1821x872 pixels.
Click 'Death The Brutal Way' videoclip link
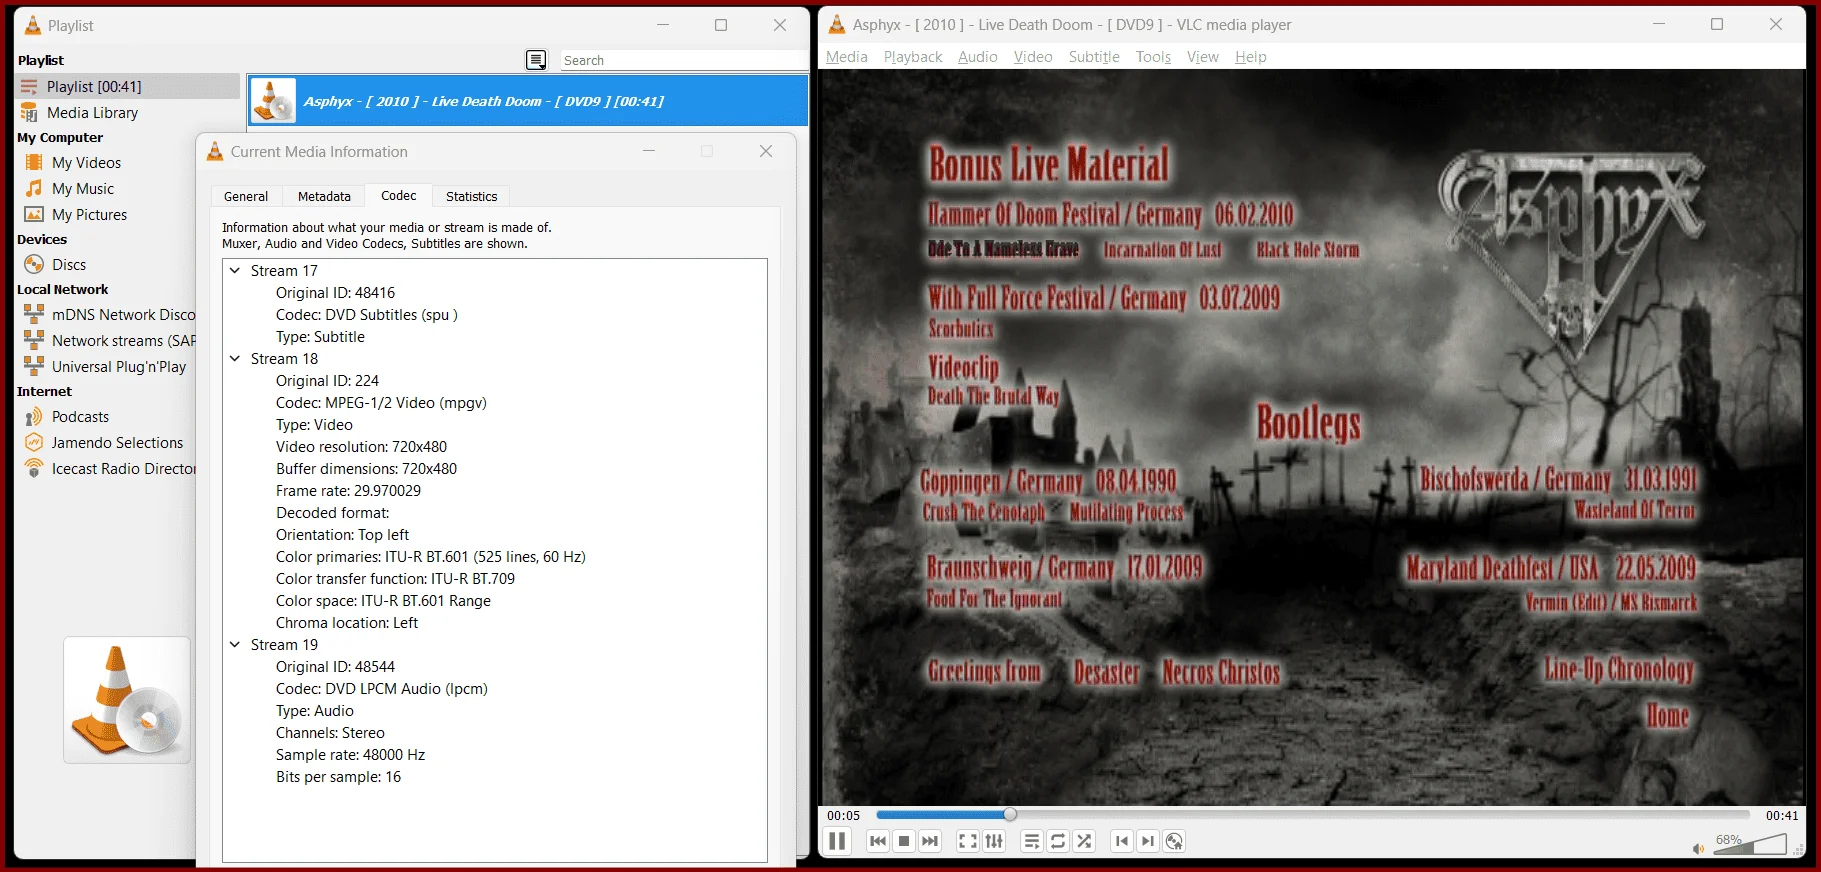tap(993, 396)
